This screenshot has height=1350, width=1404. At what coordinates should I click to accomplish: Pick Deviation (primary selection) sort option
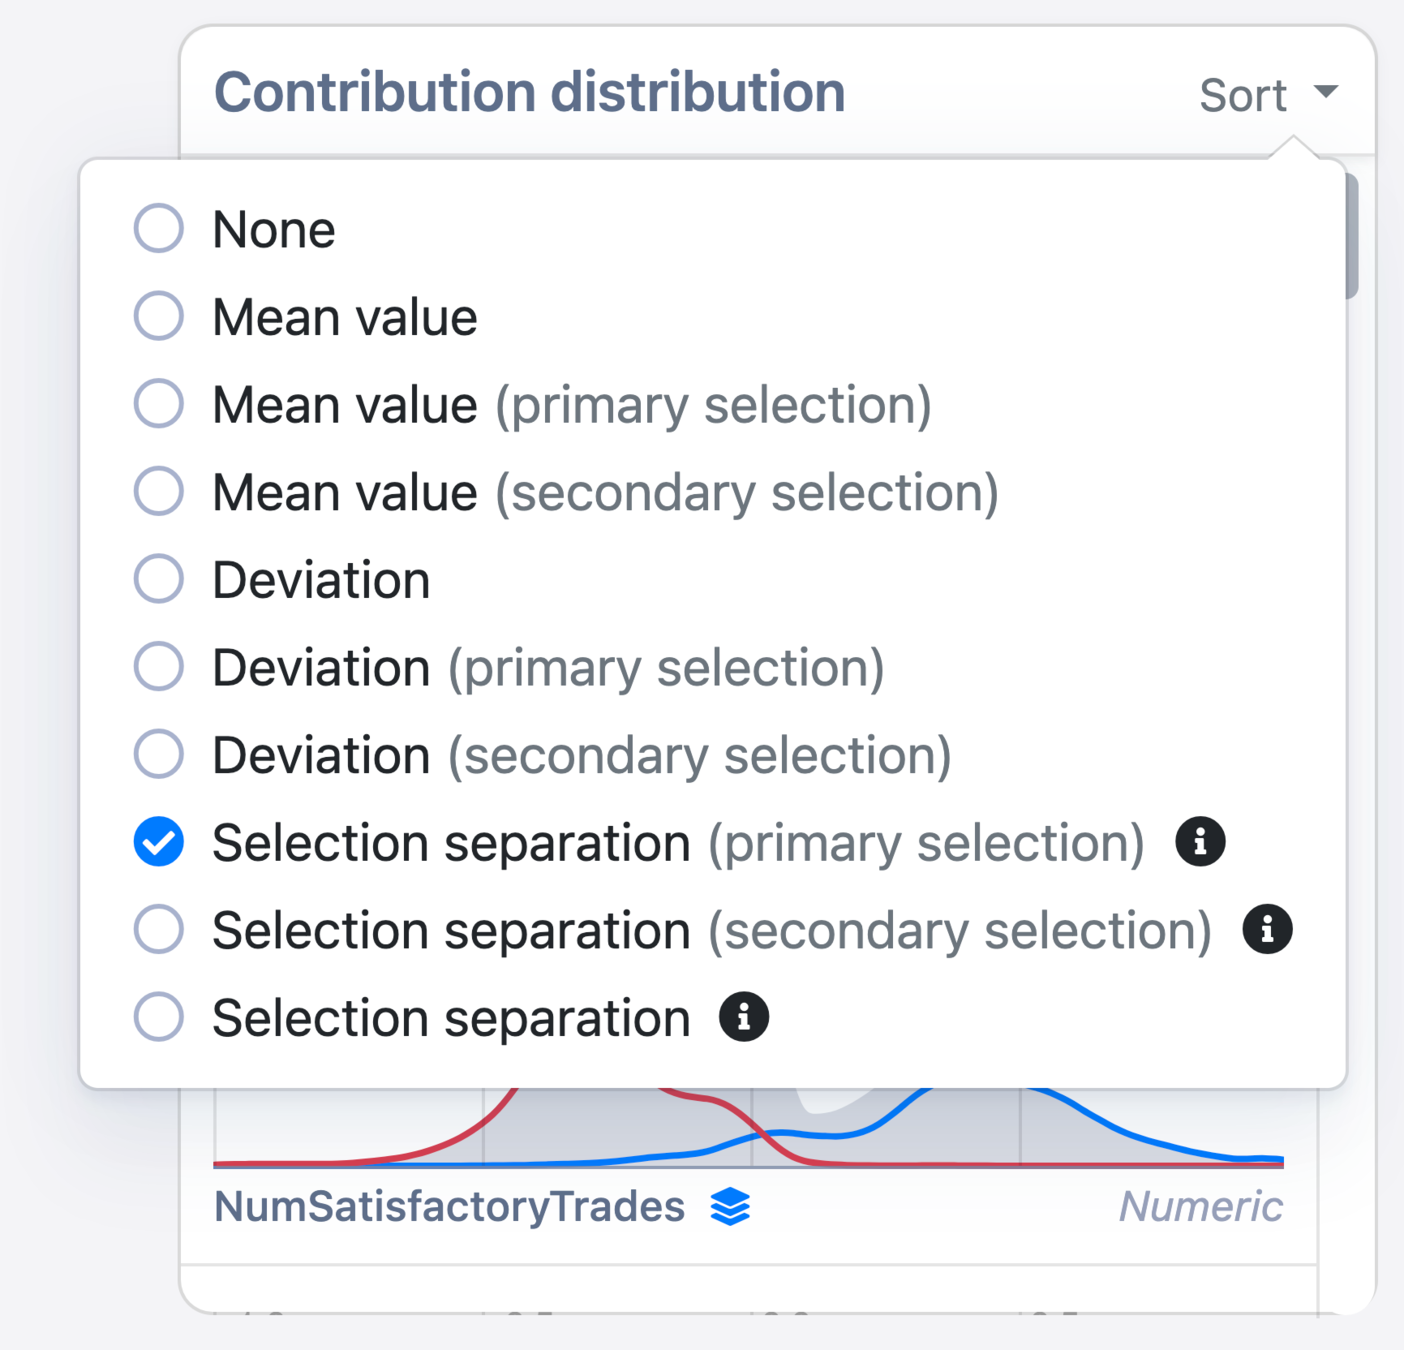(x=159, y=666)
